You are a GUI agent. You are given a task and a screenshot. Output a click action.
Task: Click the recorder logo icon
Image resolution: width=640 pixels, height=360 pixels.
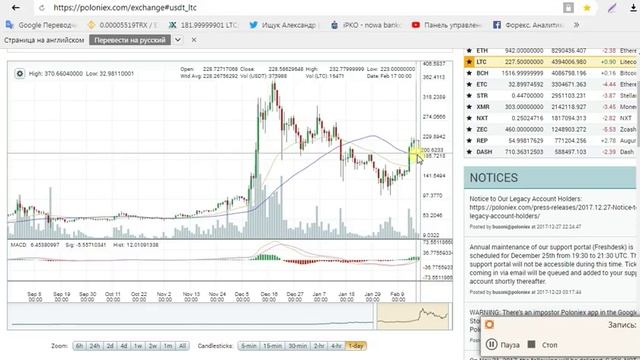(489, 325)
